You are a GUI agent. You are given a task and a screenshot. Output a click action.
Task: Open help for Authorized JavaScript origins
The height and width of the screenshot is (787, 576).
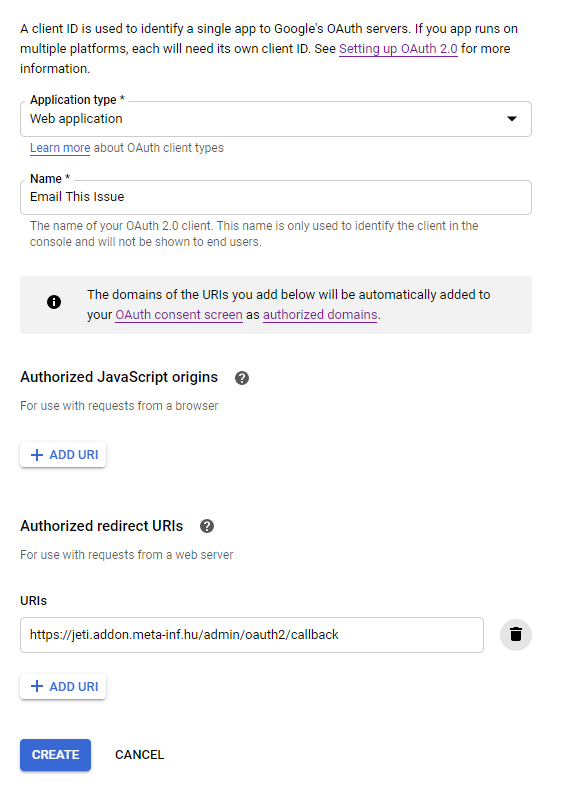point(242,378)
